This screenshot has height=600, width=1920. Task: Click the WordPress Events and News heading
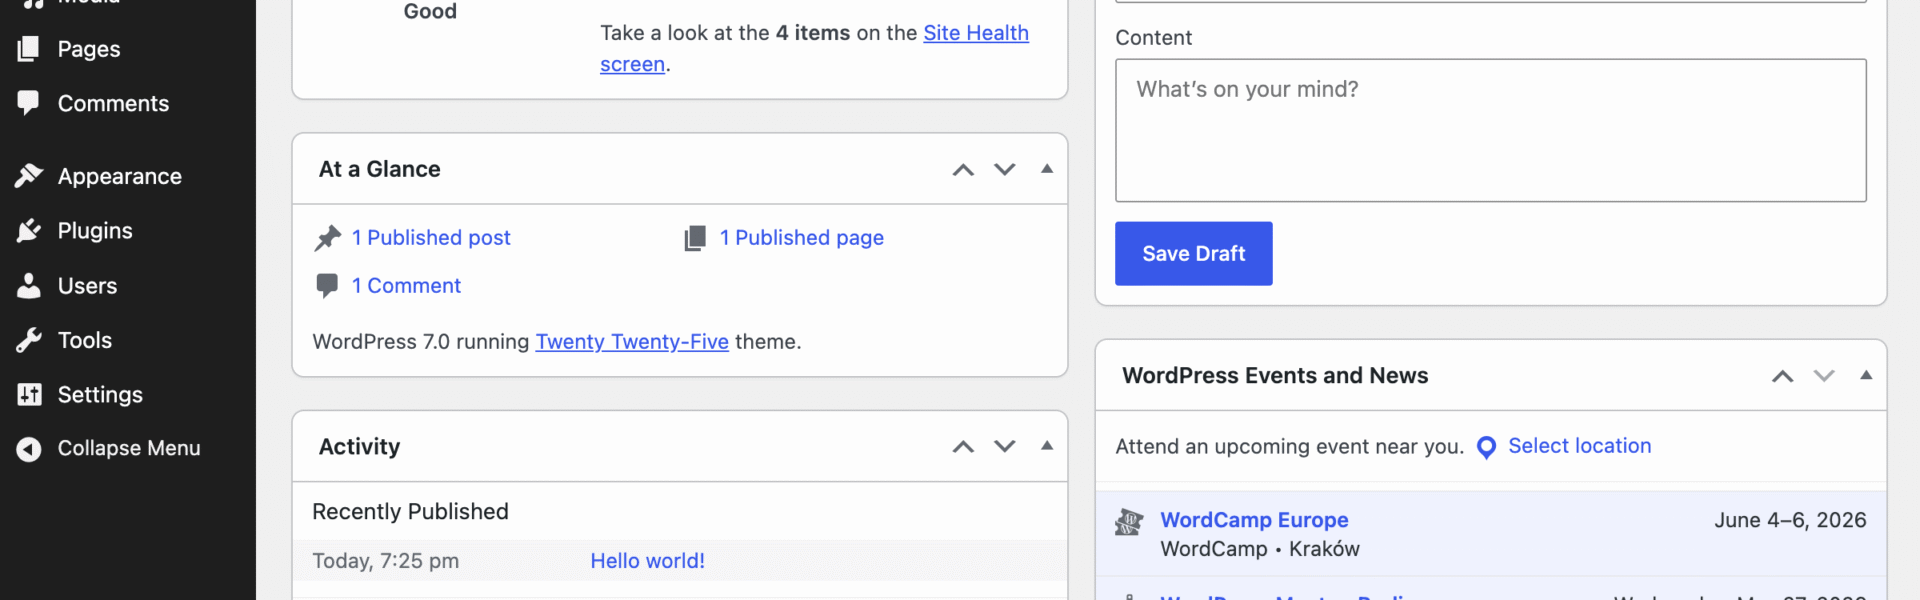(x=1275, y=376)
